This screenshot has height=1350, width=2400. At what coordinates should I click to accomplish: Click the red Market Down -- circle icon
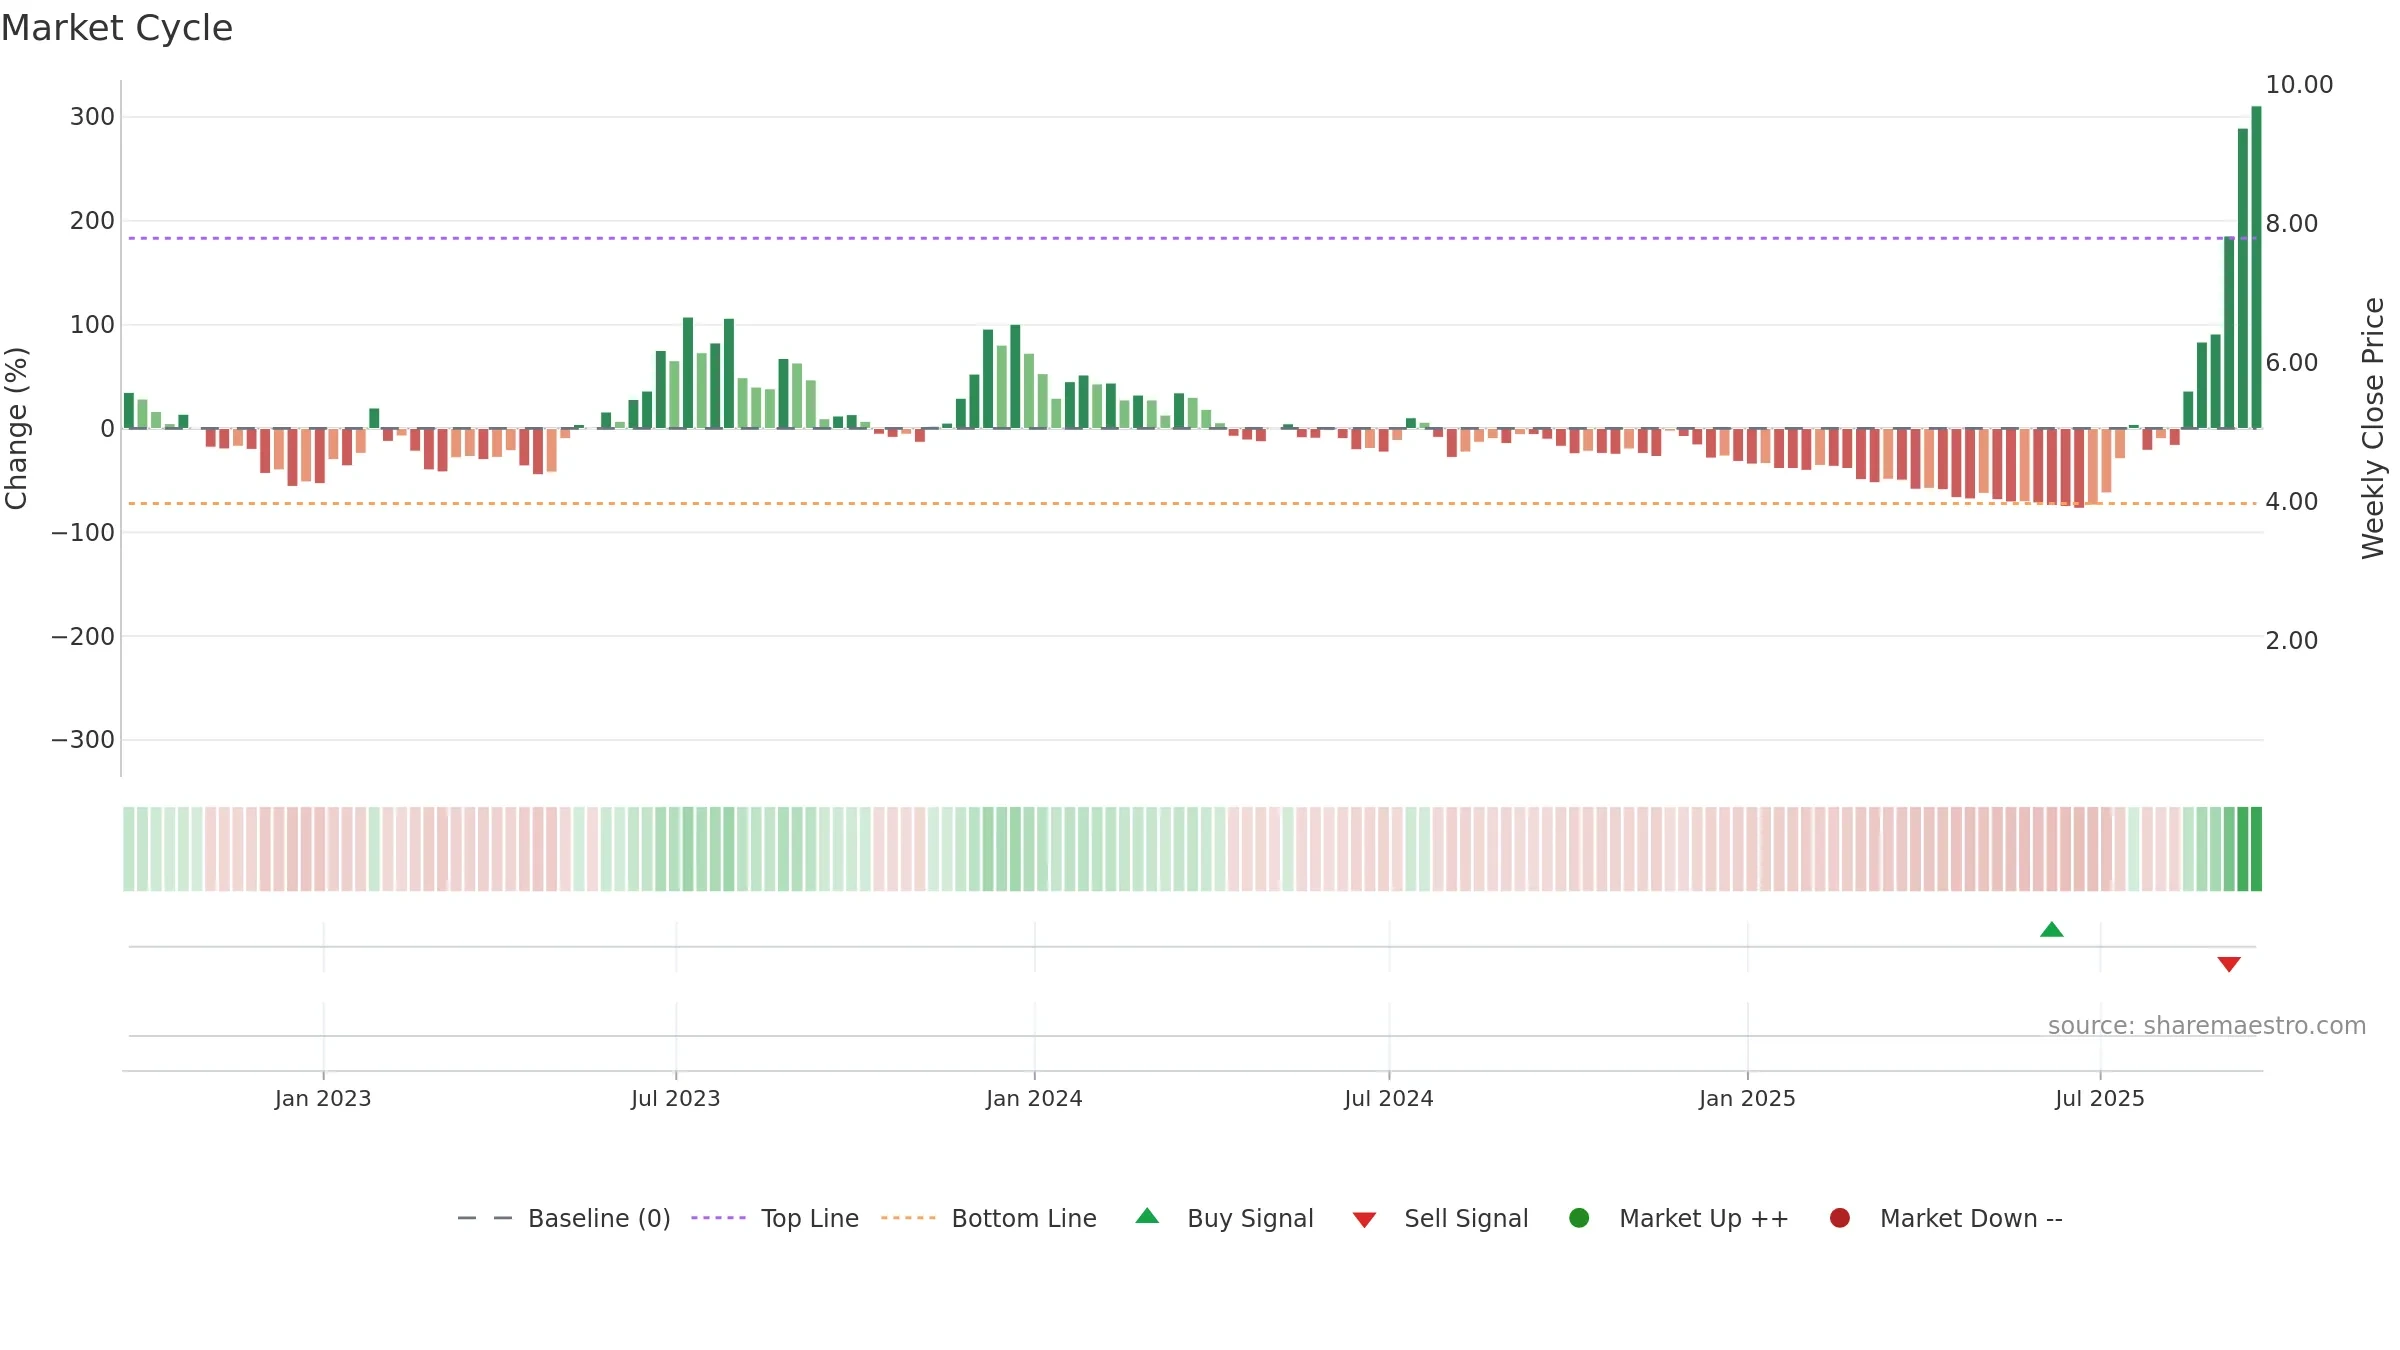coord(1840,1218)
